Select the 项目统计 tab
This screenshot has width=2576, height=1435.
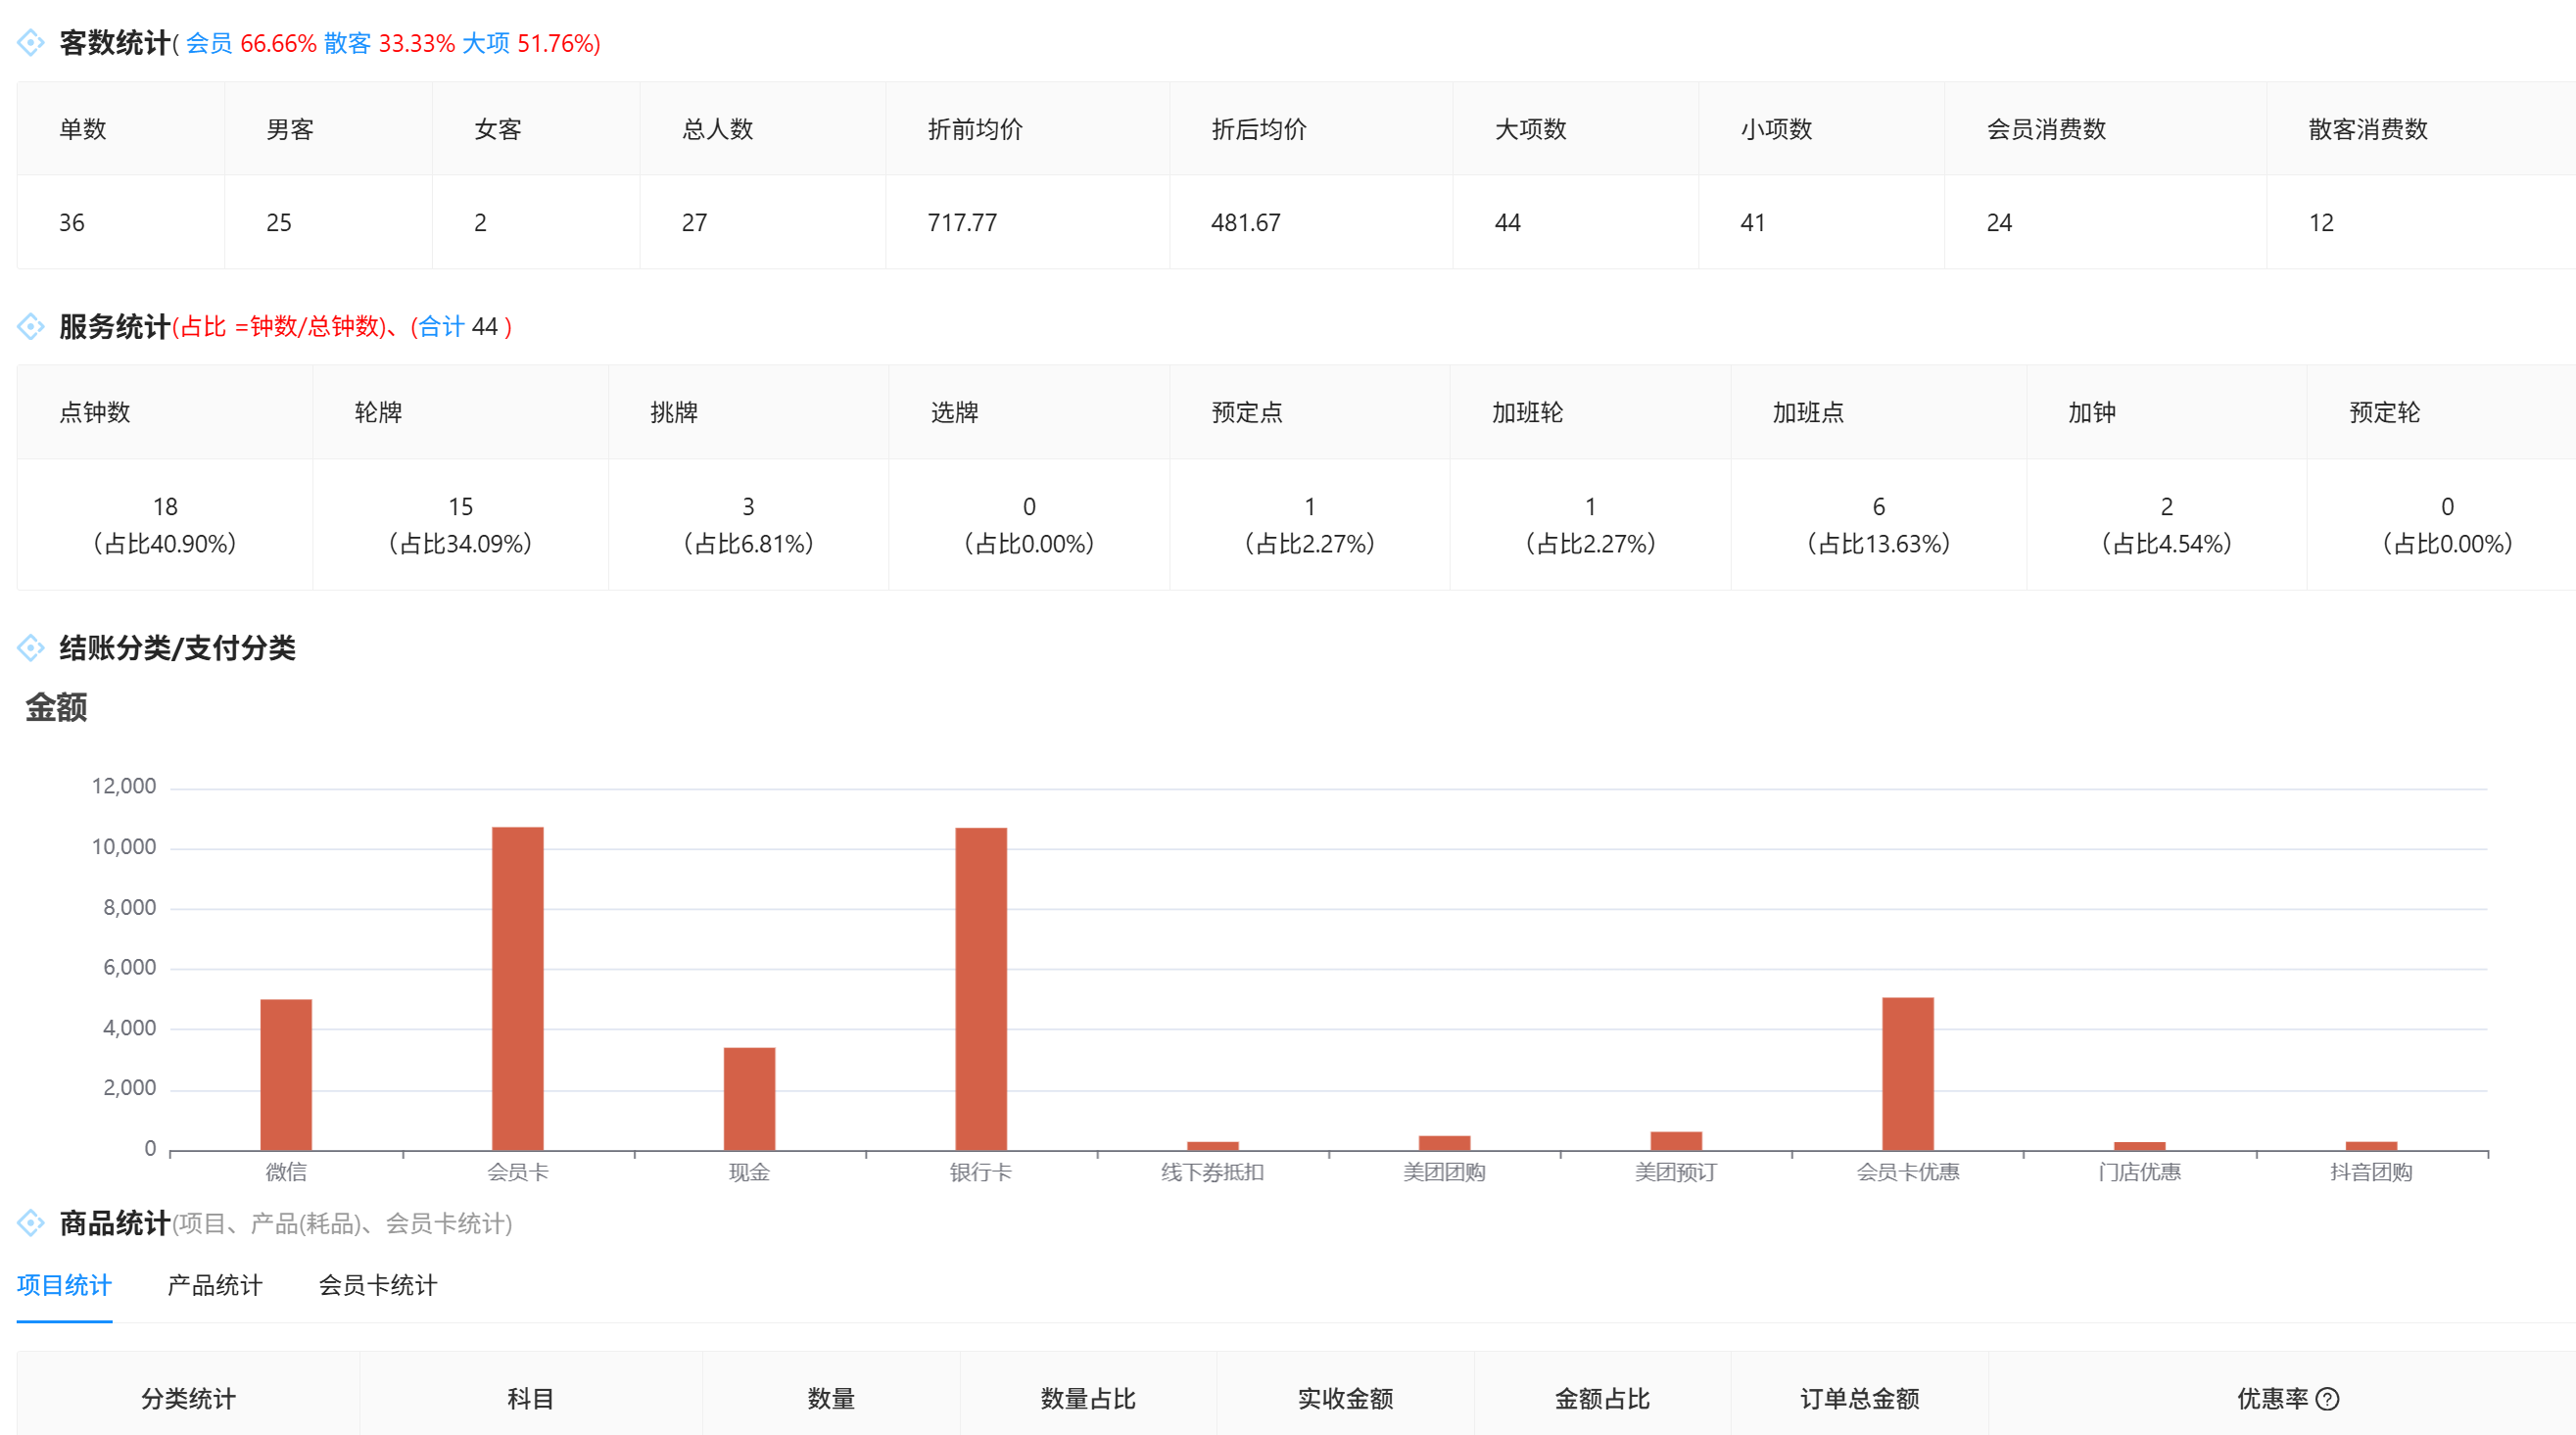[64, 1285]
